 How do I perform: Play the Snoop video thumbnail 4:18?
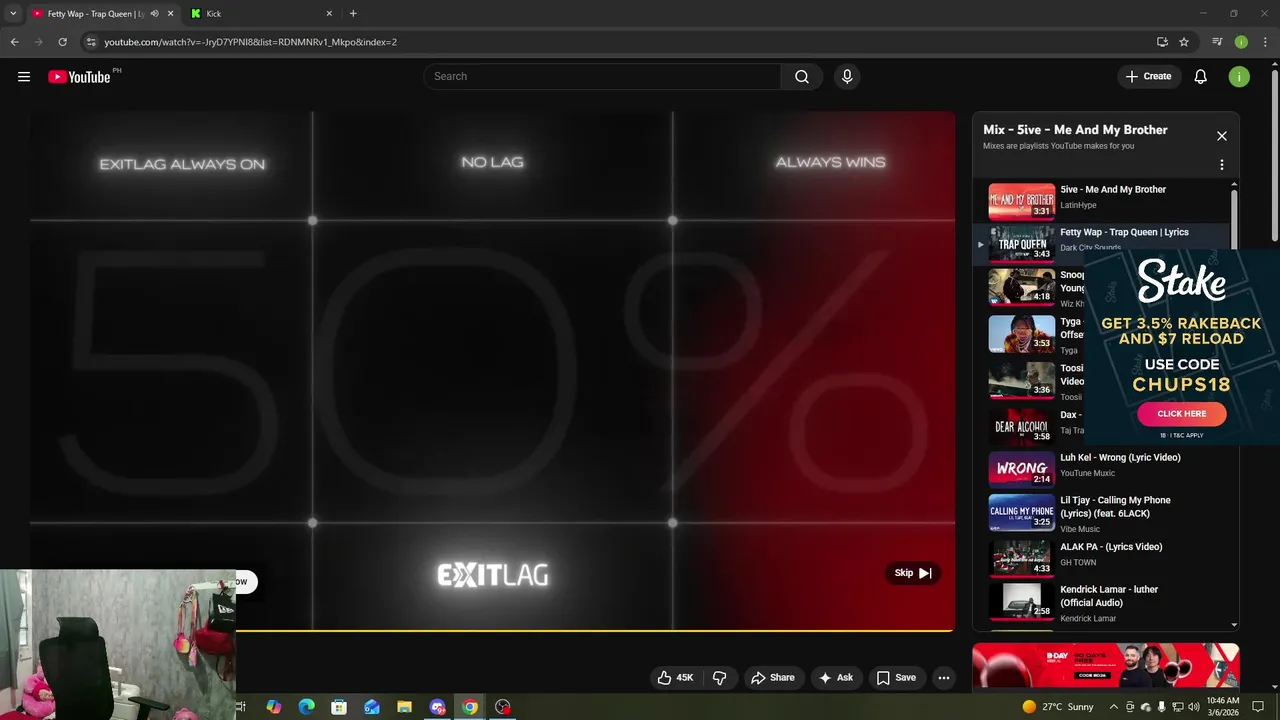(1021, 287)
